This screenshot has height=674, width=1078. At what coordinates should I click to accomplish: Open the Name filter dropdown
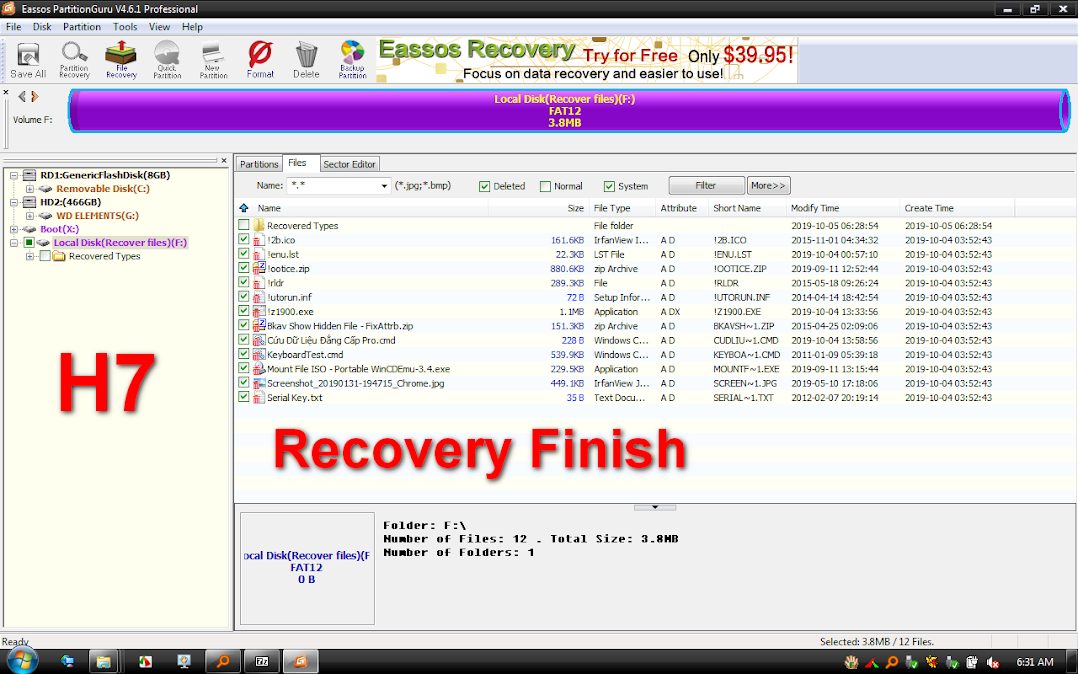(384, 186)
